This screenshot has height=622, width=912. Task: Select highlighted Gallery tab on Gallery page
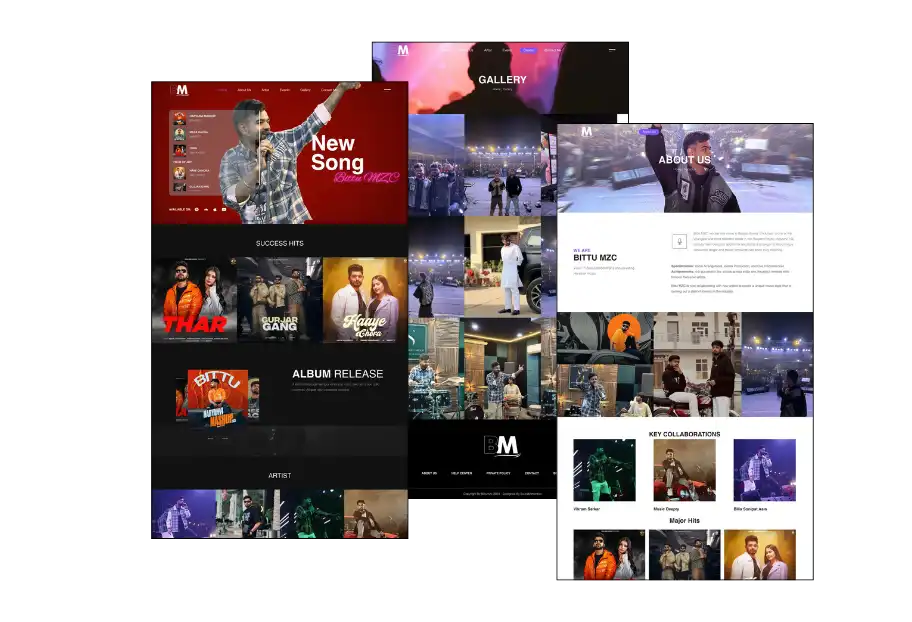click(x=528, y=50)
